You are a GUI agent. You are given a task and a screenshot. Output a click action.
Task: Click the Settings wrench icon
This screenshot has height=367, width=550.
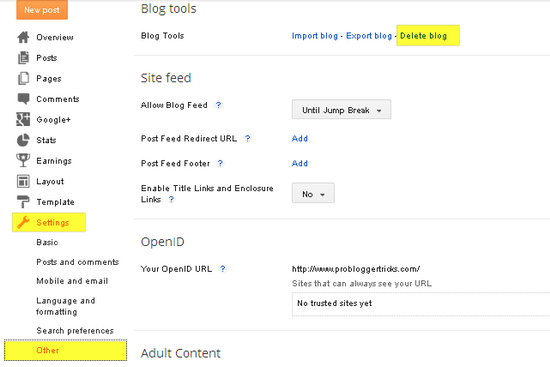coord(23,222)
